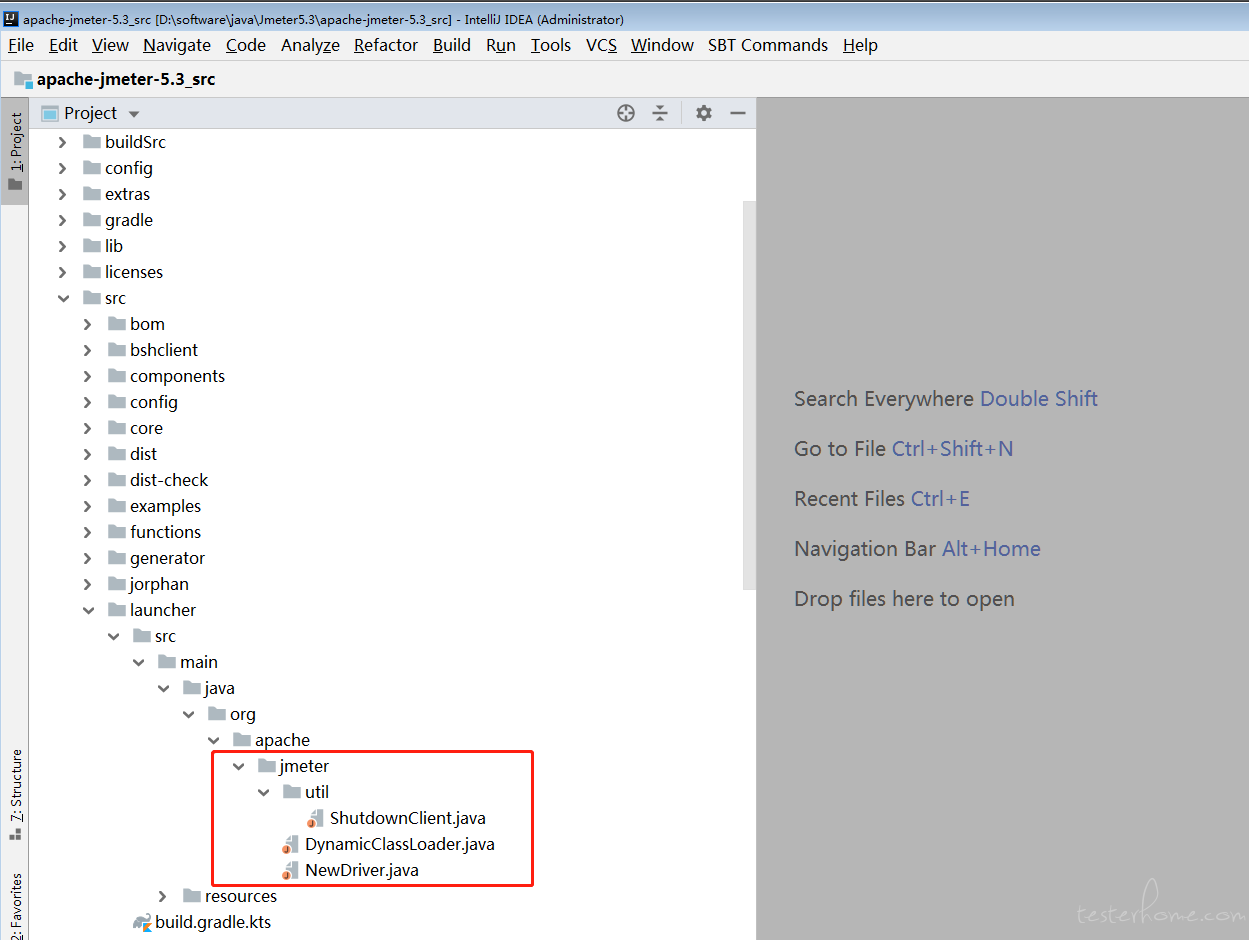This screenshot has height=940, width=1249.
Task: Click the Project panel vertical scrollbar
Action: point(749,395)
